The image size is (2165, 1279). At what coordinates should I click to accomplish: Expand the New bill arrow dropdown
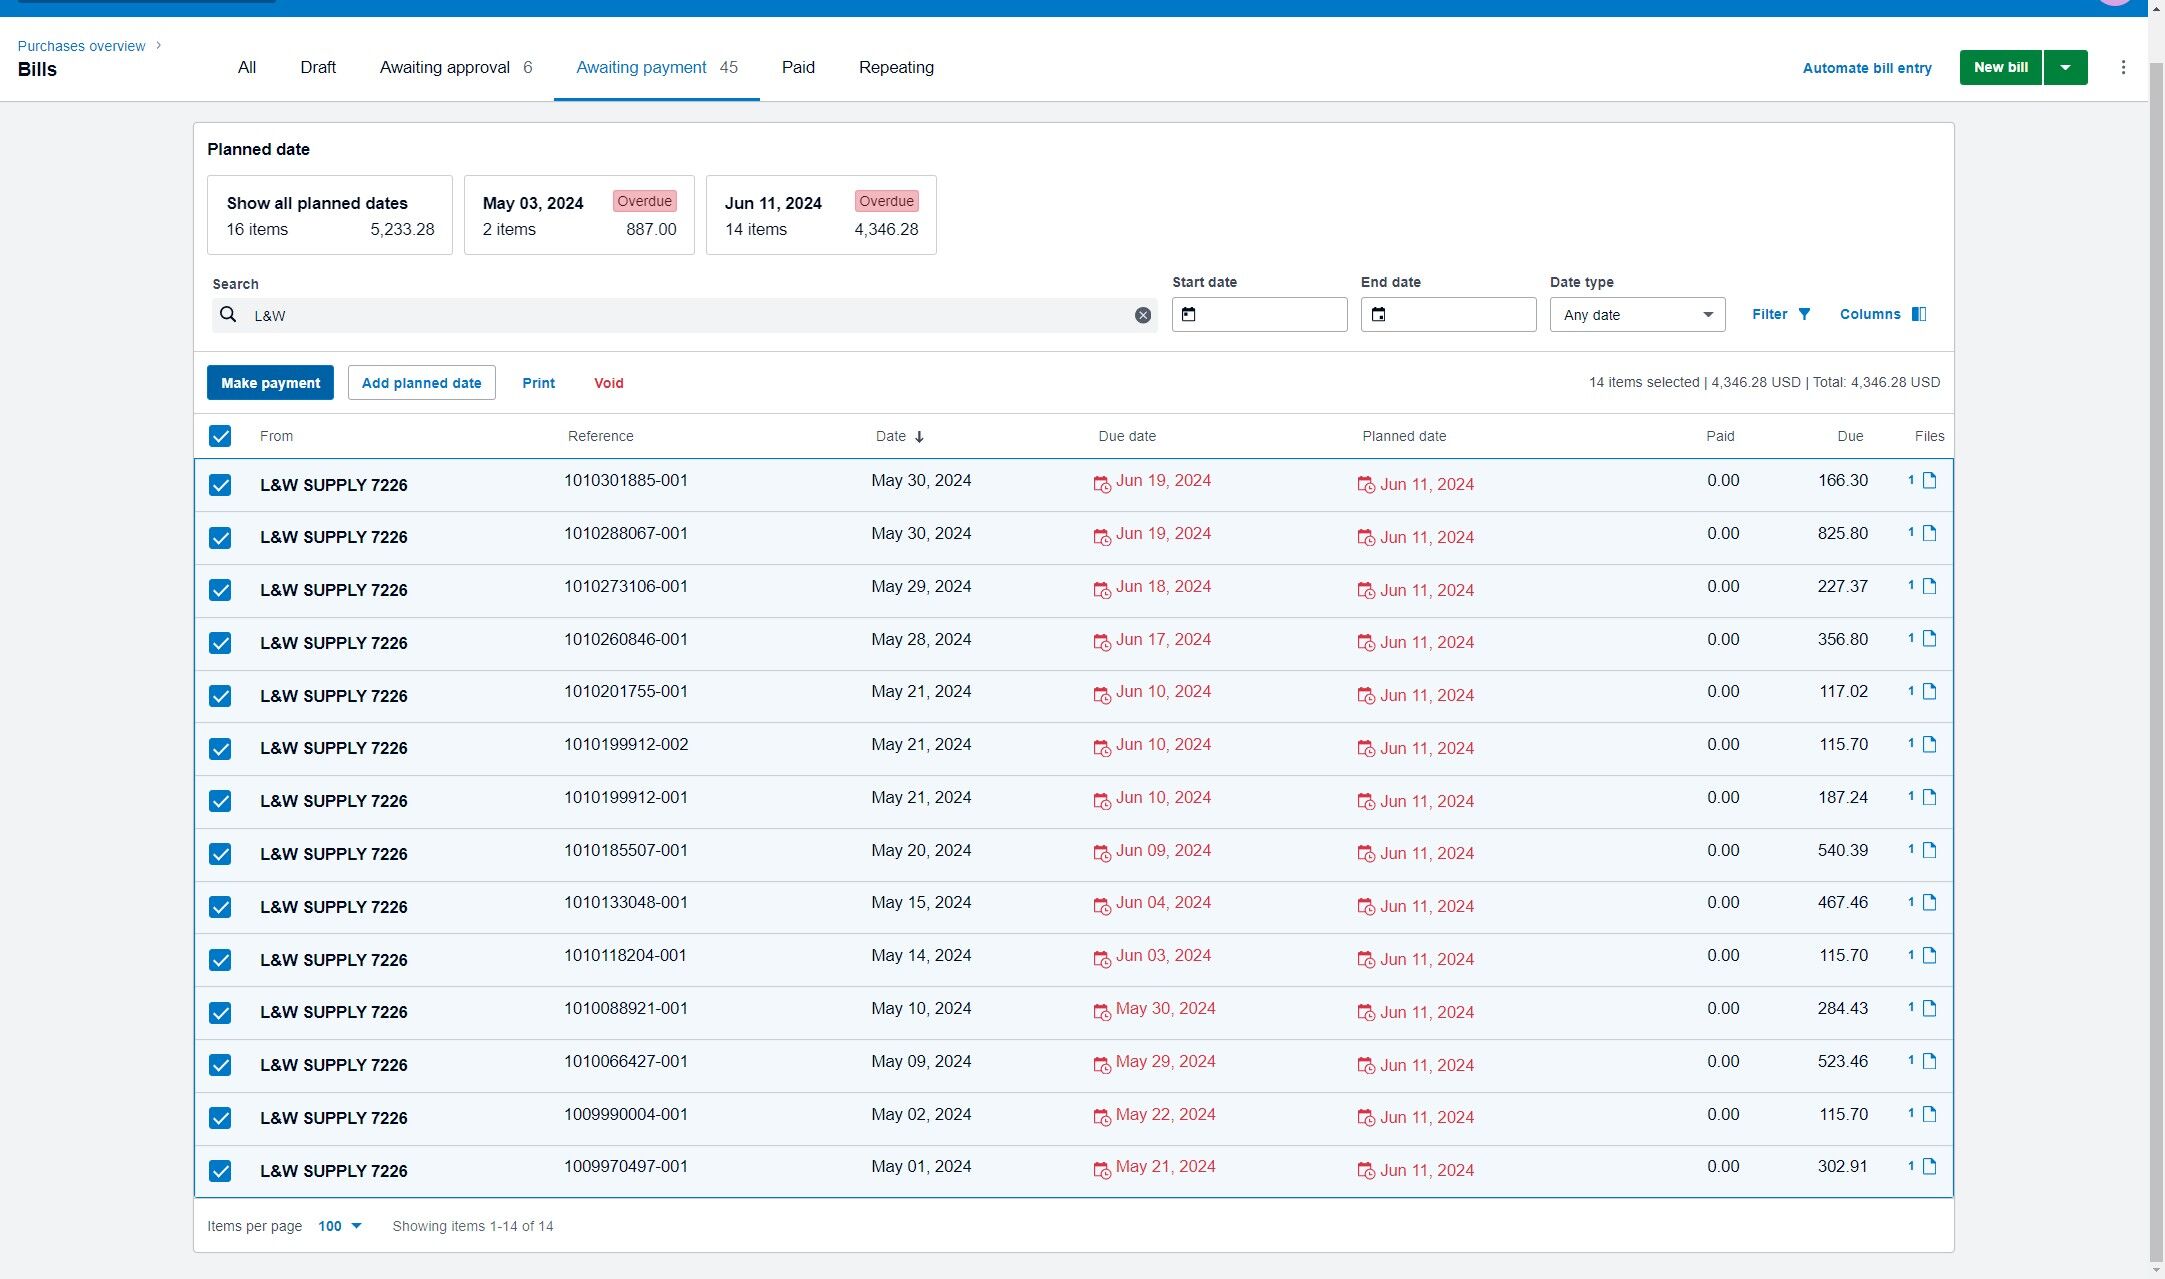tap(2065, 68)
